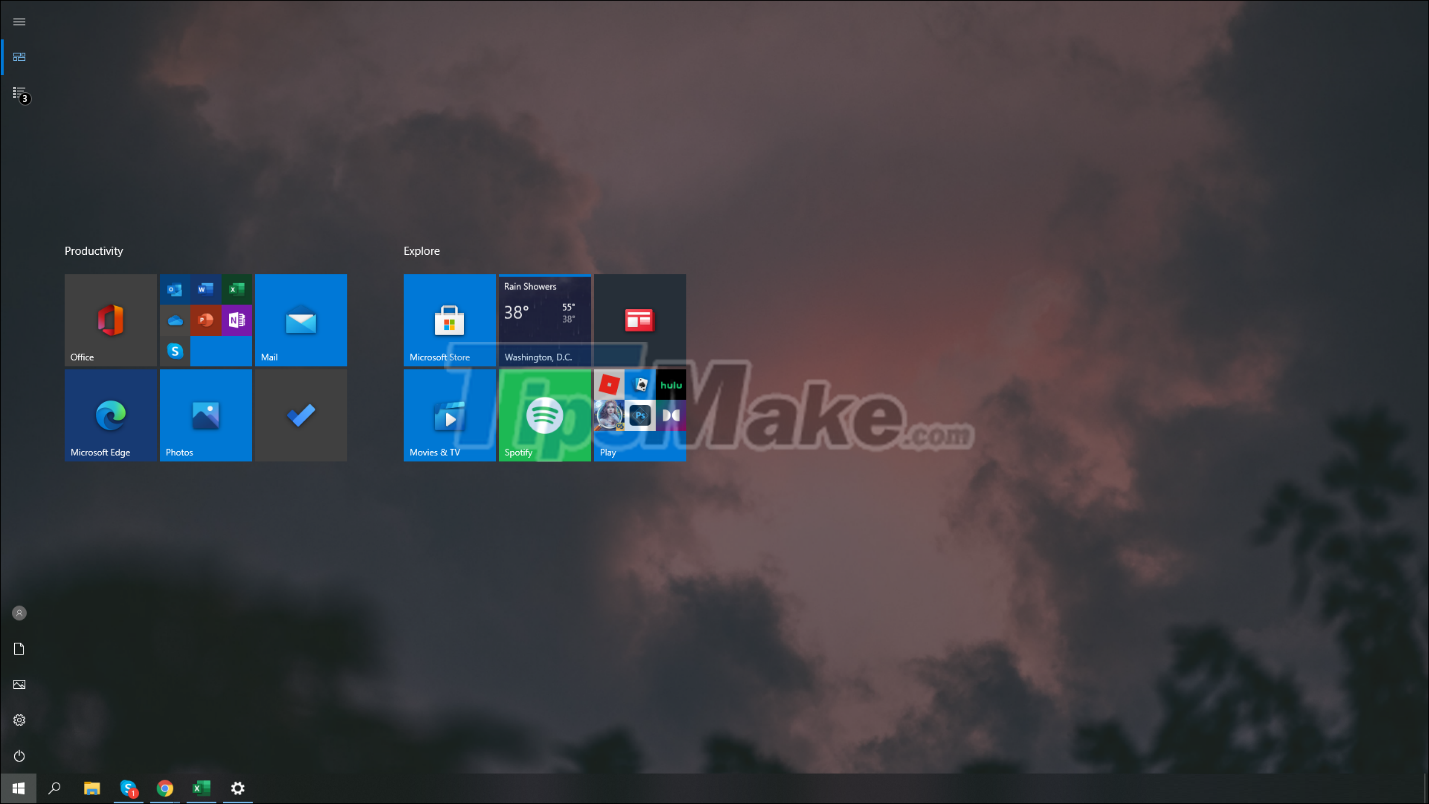The height and width of the screenshot is (804, 1429).
Task: Open Pictures from the Start sidebar
Action: [x=18, y=684]
